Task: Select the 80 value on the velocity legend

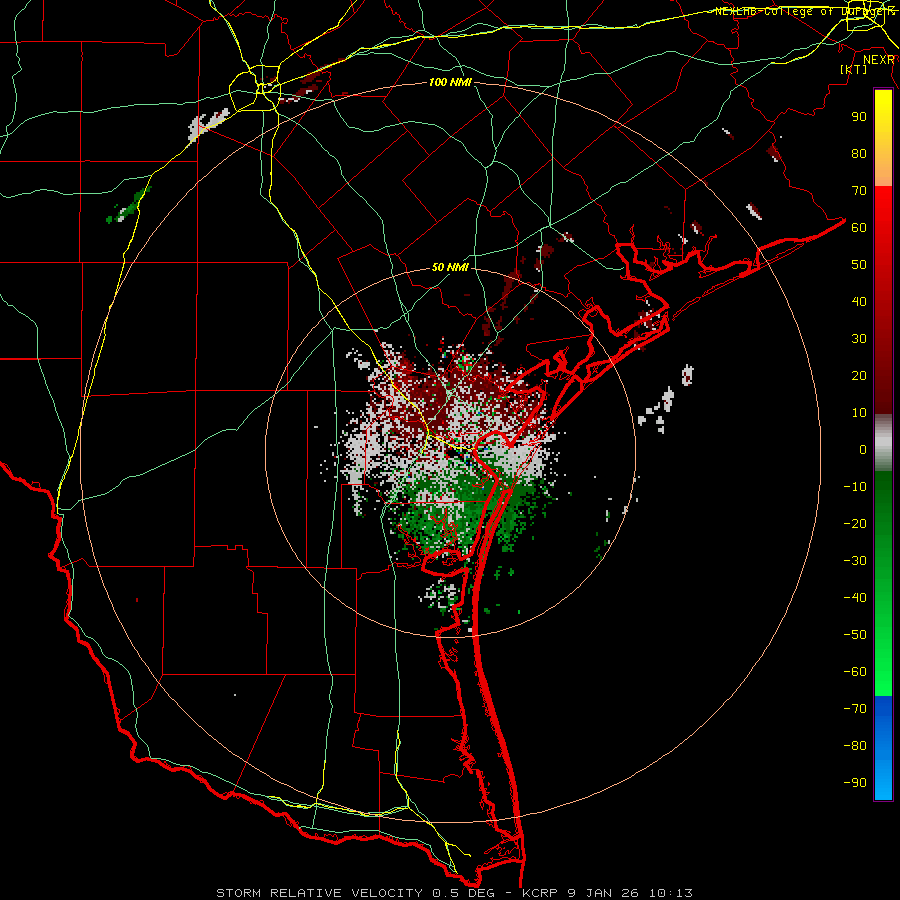Action: tap(859, 153)
